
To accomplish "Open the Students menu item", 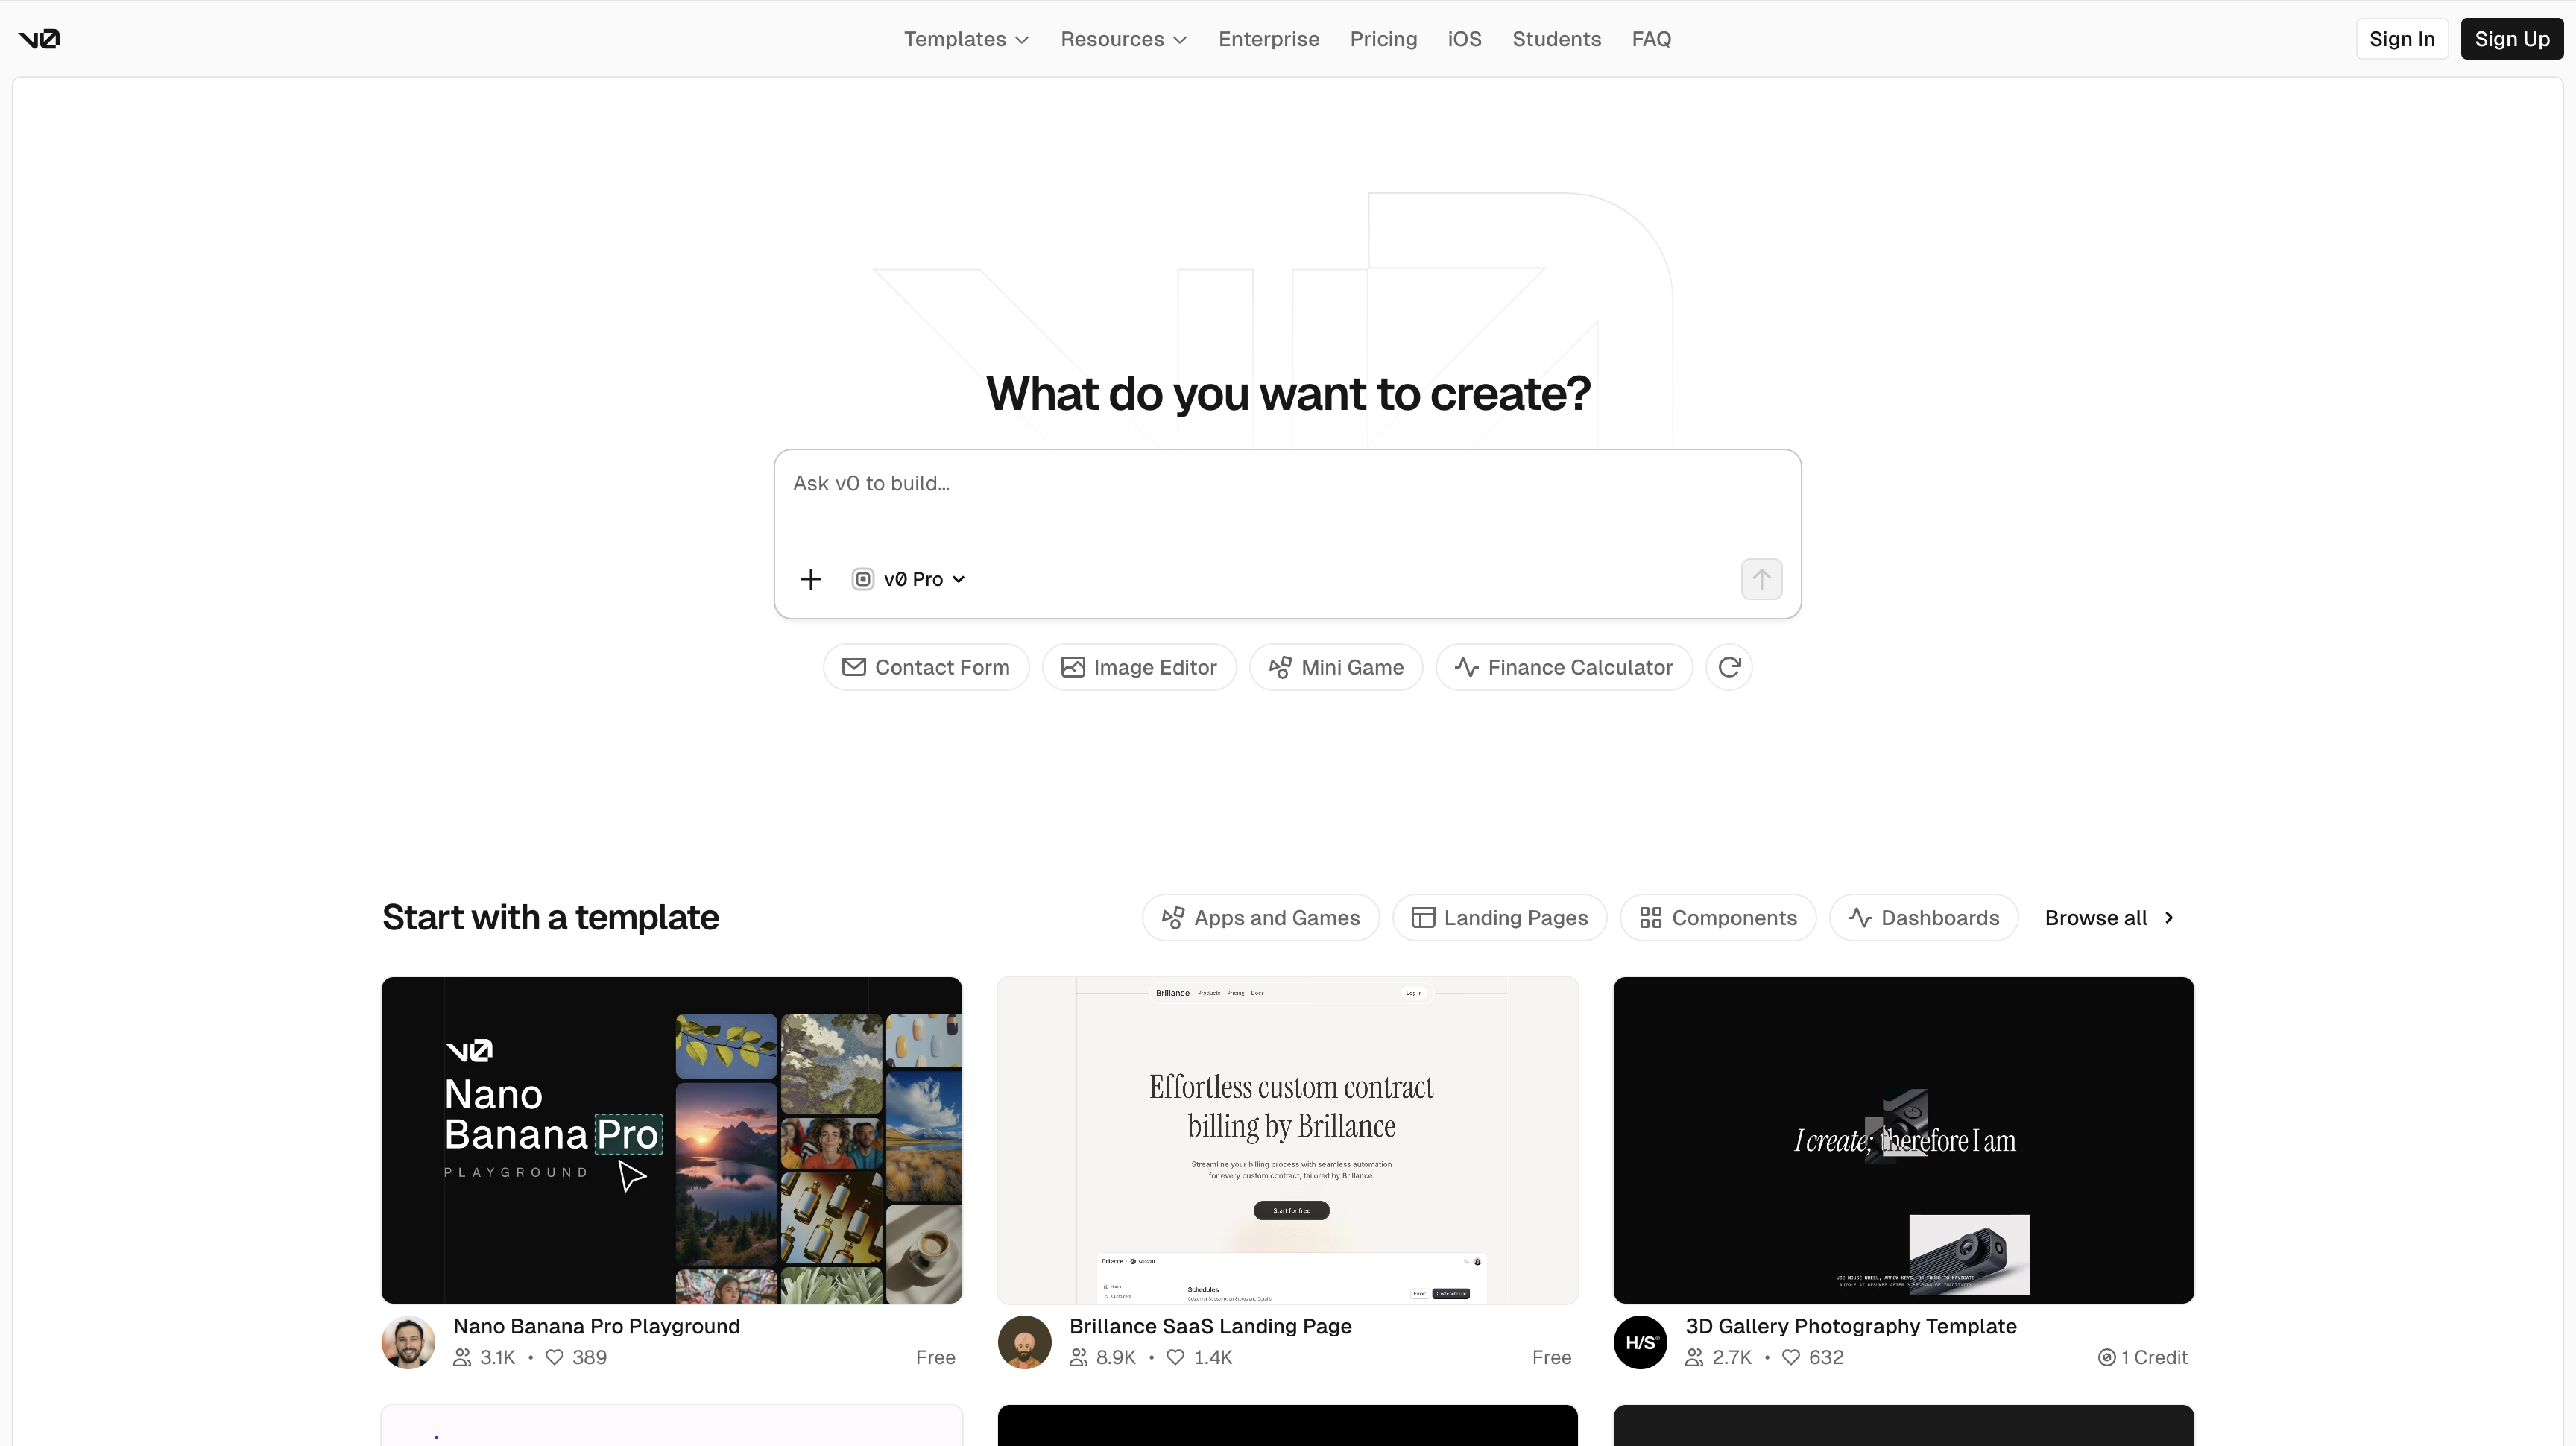I will click(x=1556, y=39).
